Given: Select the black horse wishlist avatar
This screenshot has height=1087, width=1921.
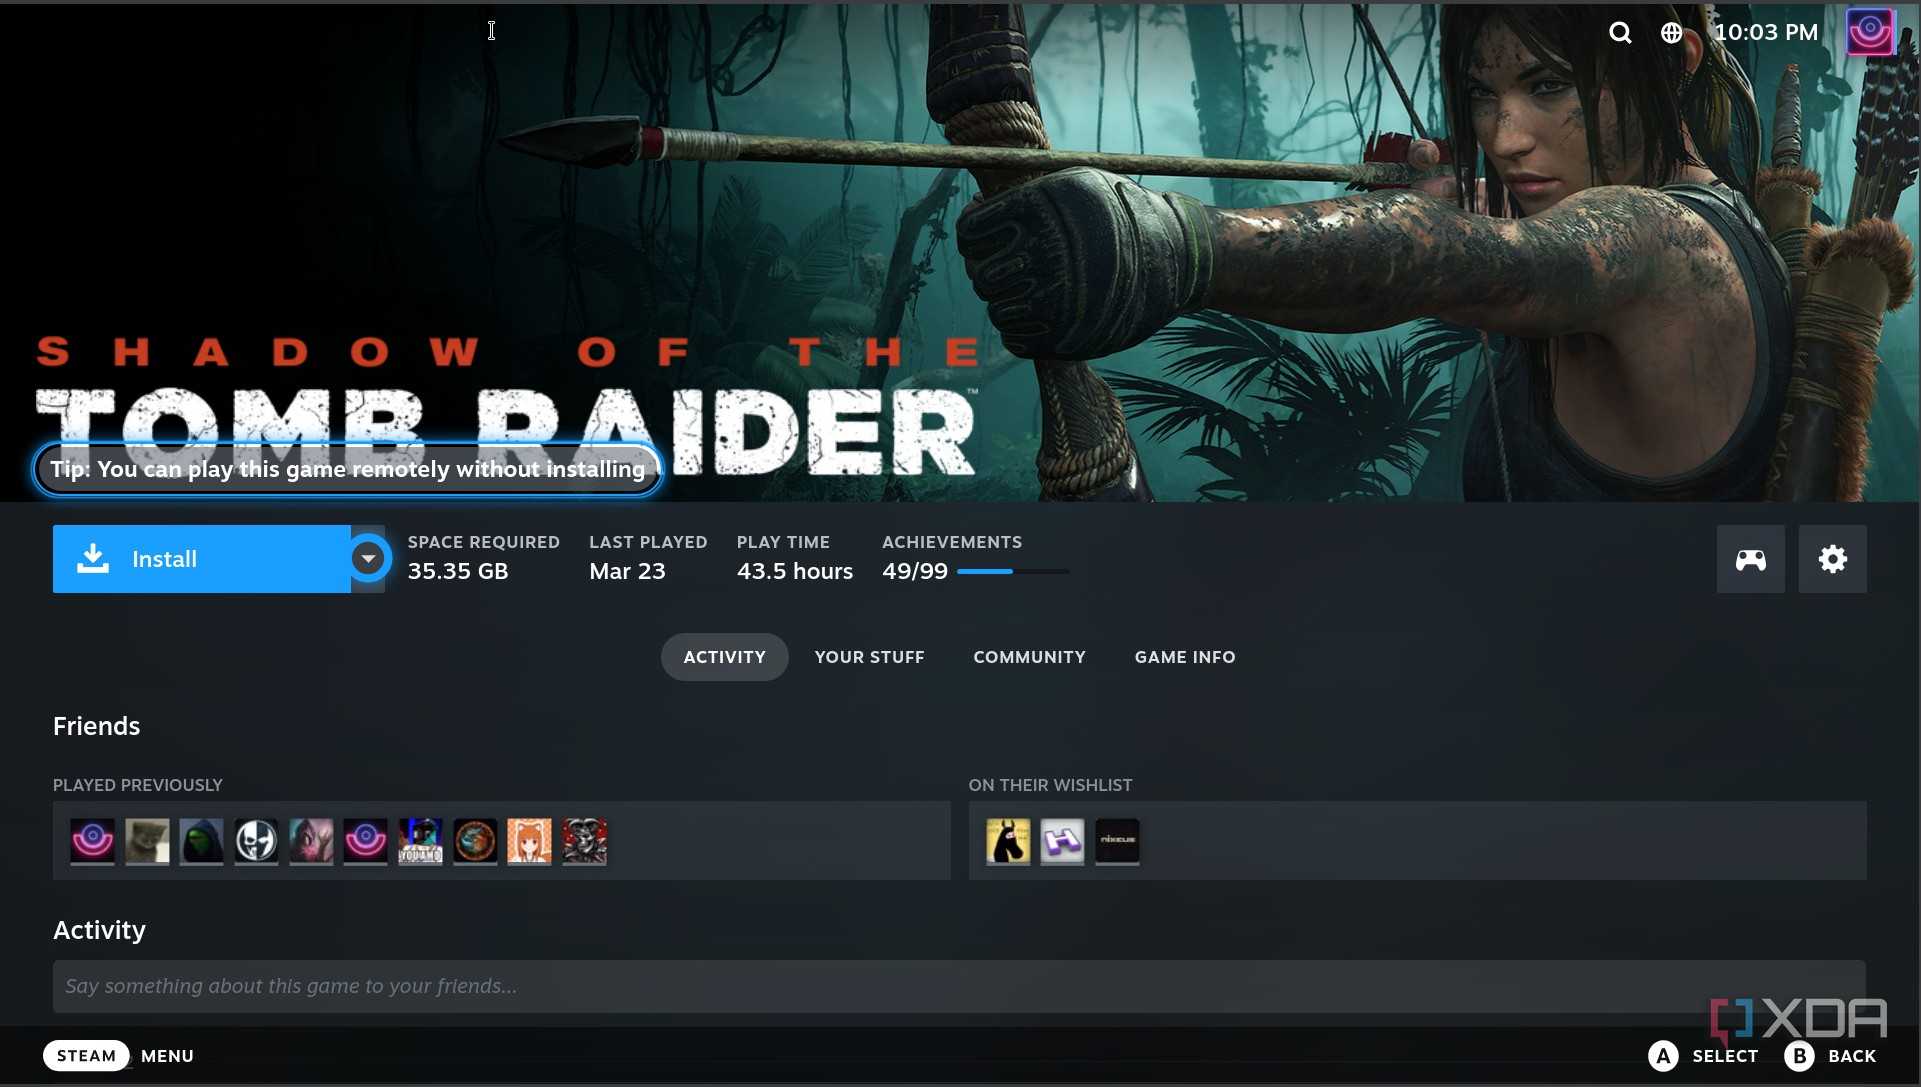Looking at the screenshot, I should pos(1008,841).
